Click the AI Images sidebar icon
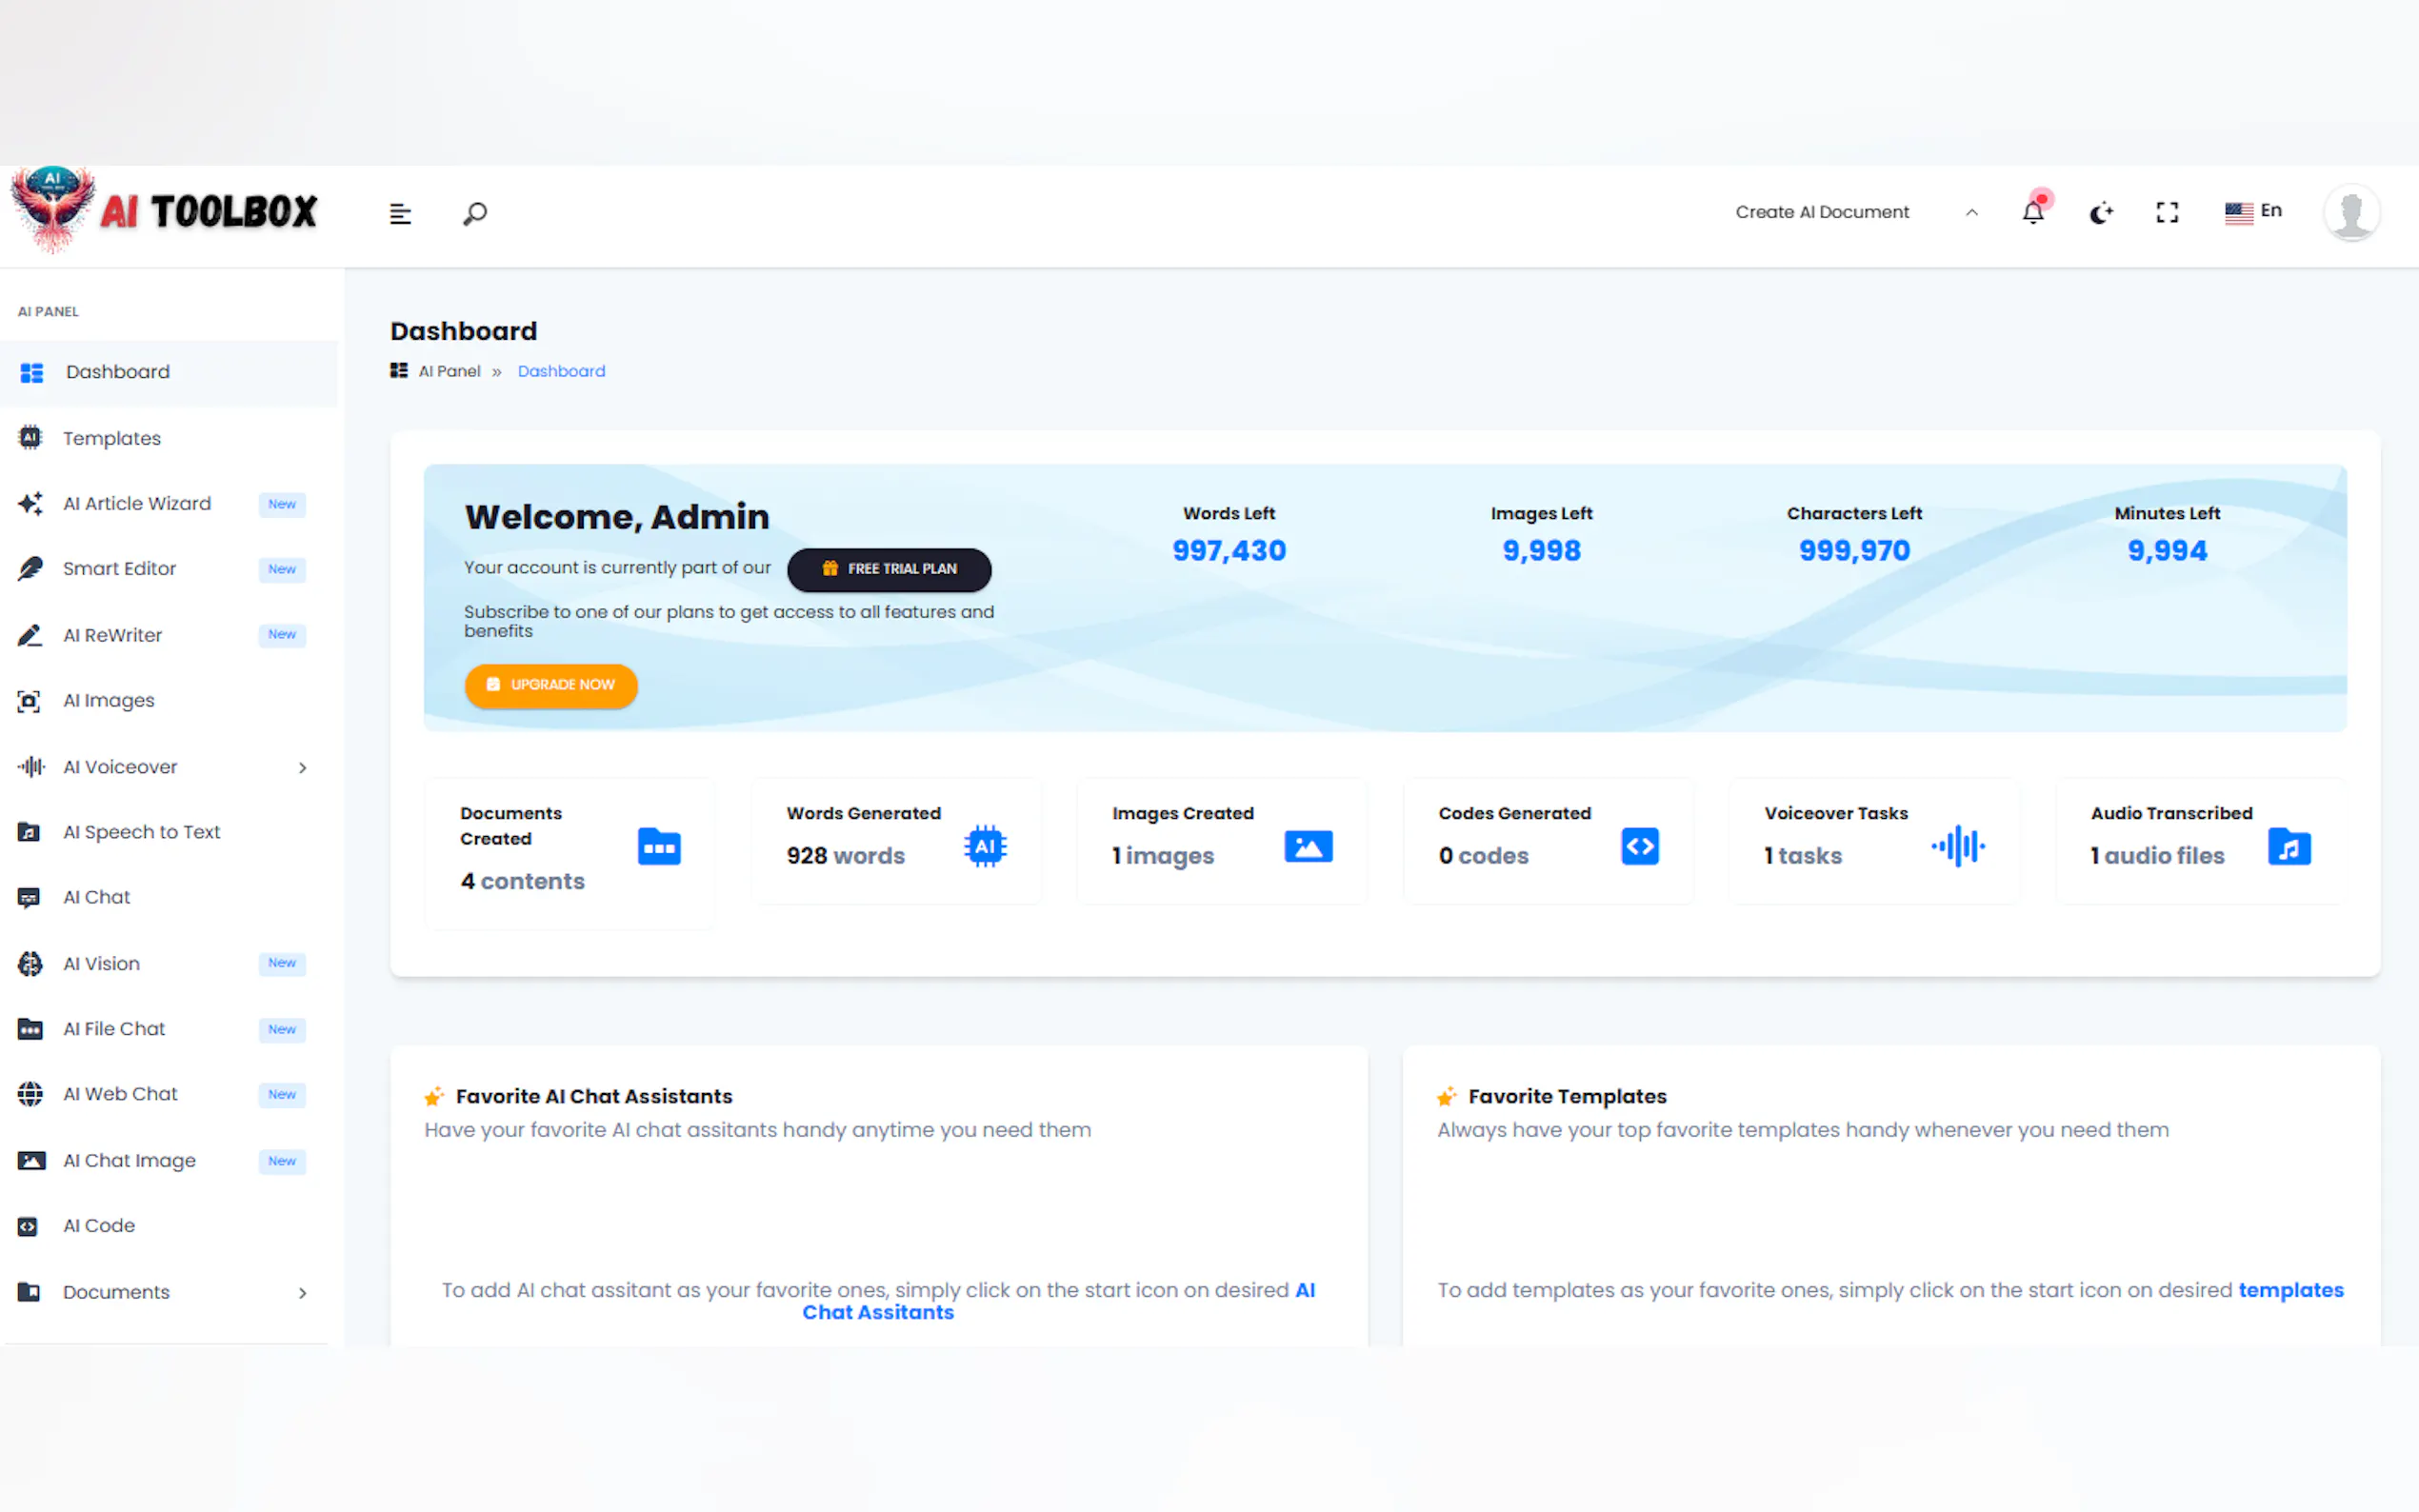The height and width of the screenshot is (1512, 2419). [x=29, y=701]
